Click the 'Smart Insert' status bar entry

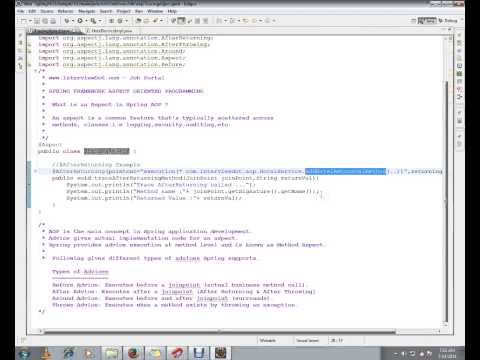307,340
